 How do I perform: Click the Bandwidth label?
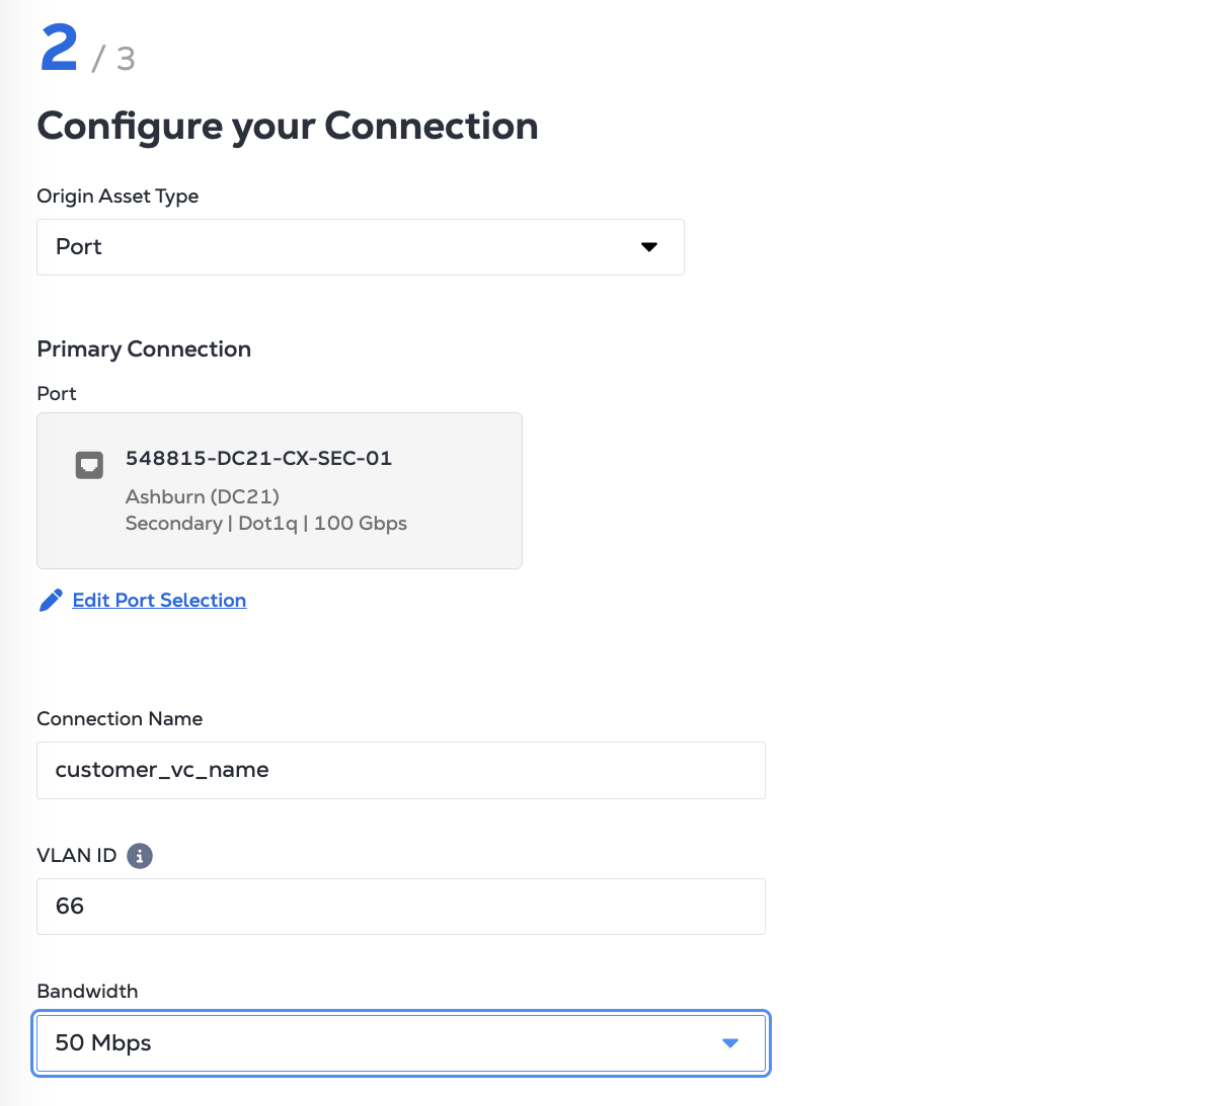click(x=87, y=991)
